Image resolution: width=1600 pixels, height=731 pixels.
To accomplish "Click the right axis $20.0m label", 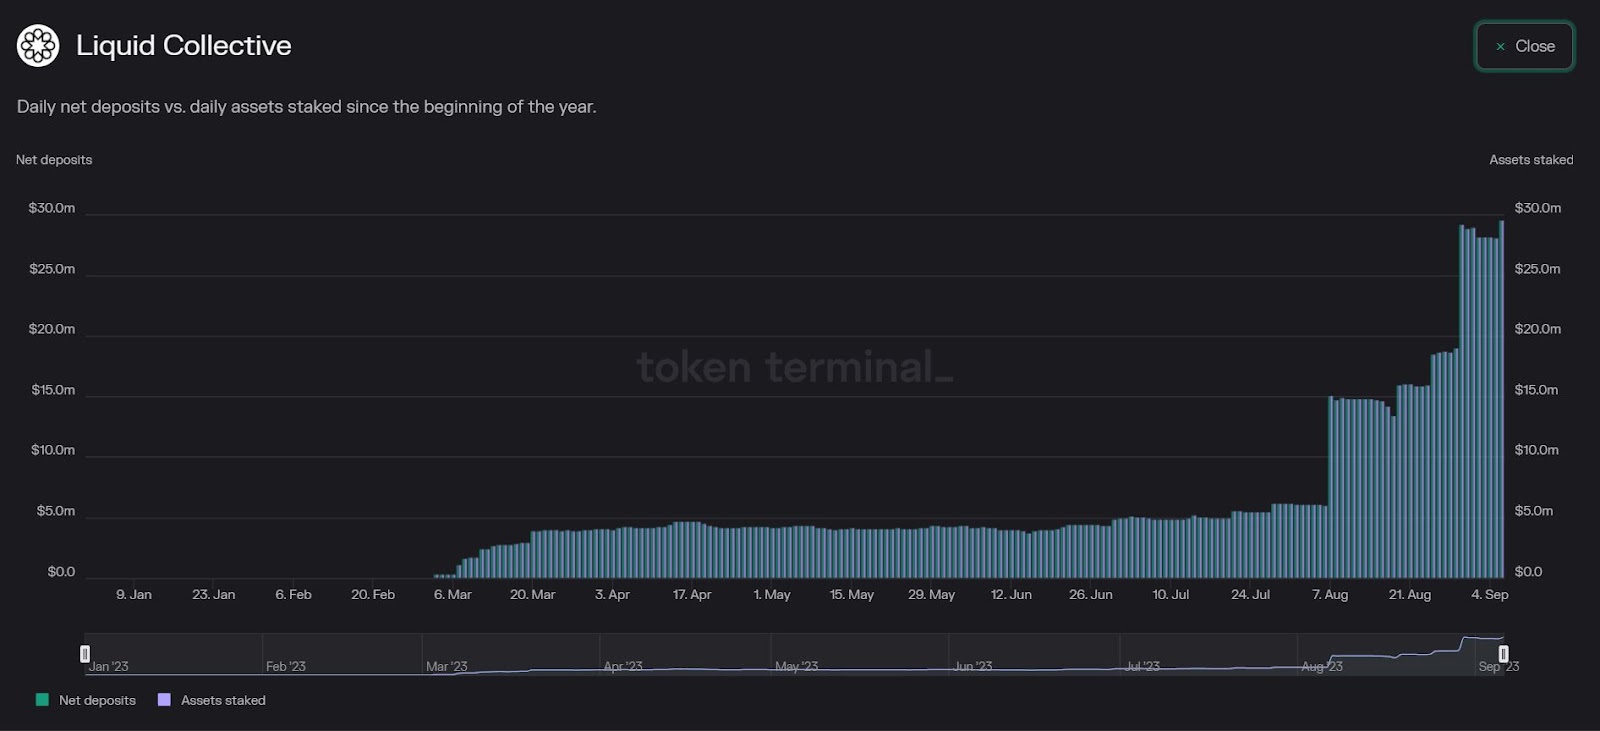I will pyautogui.click(x=1538, y=329).
